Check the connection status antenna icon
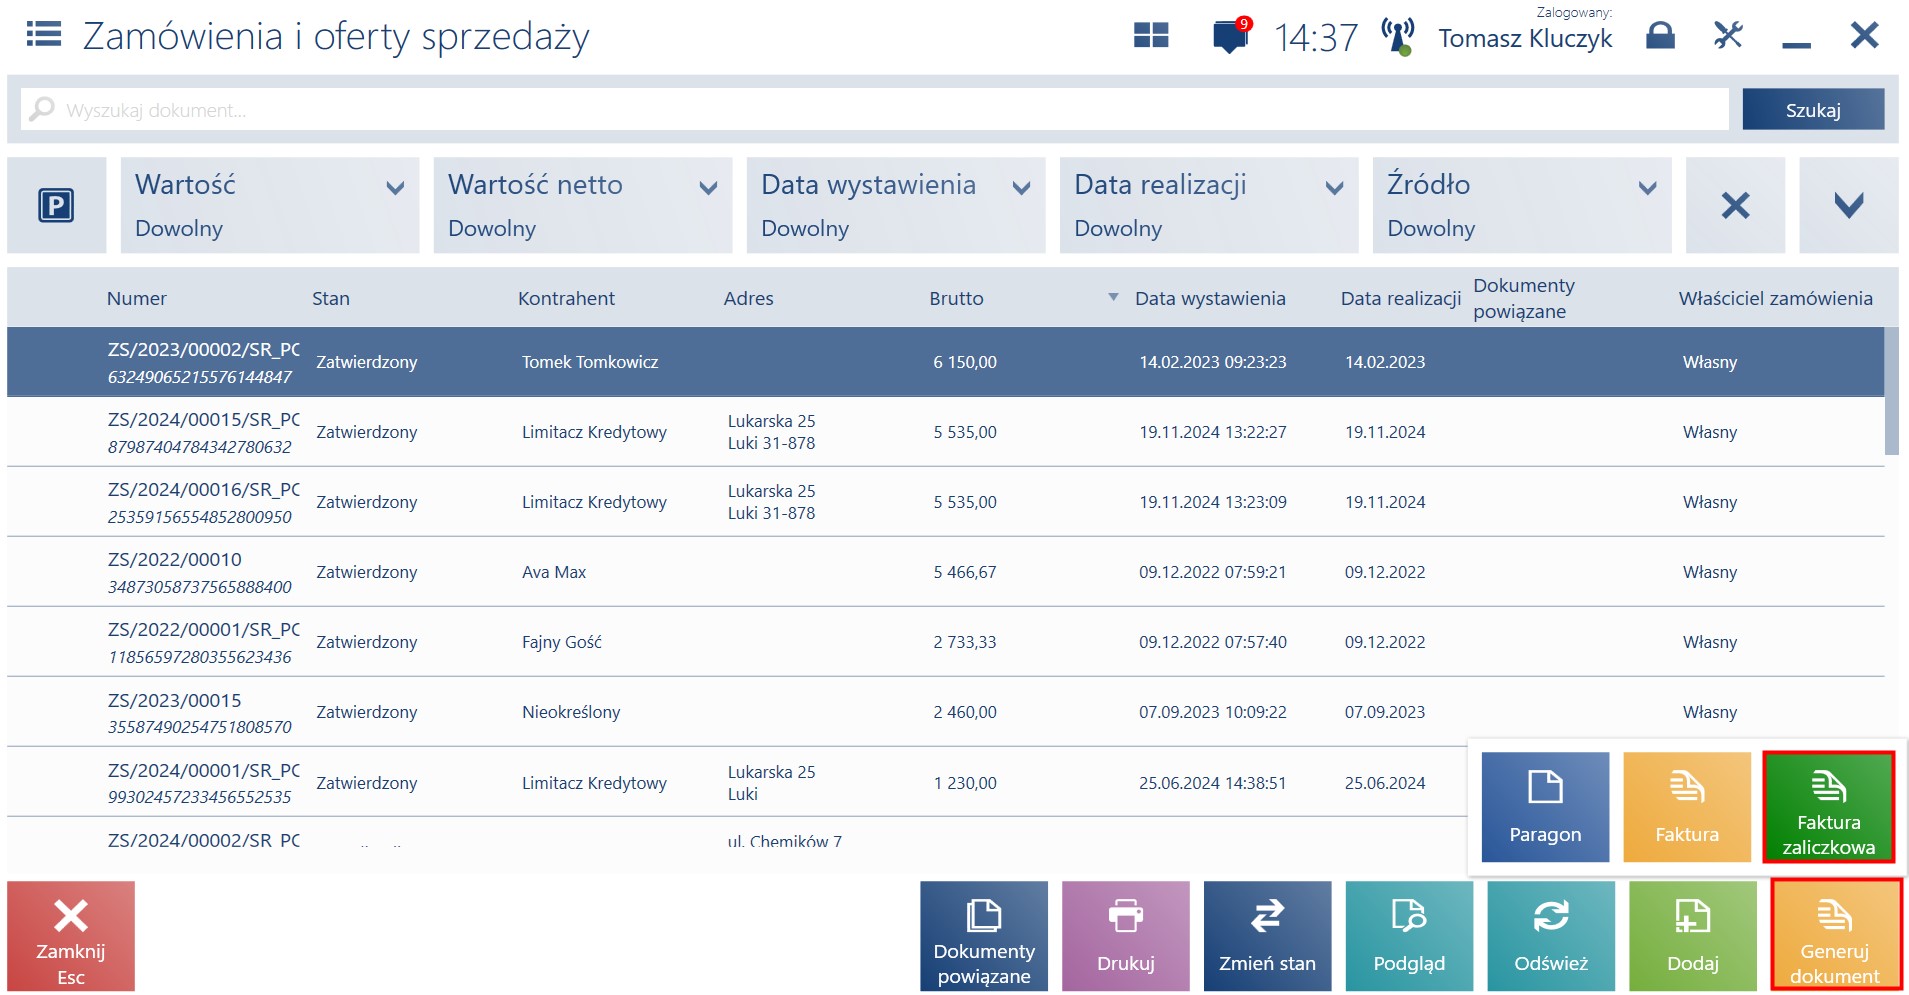 click(1398, 36)
